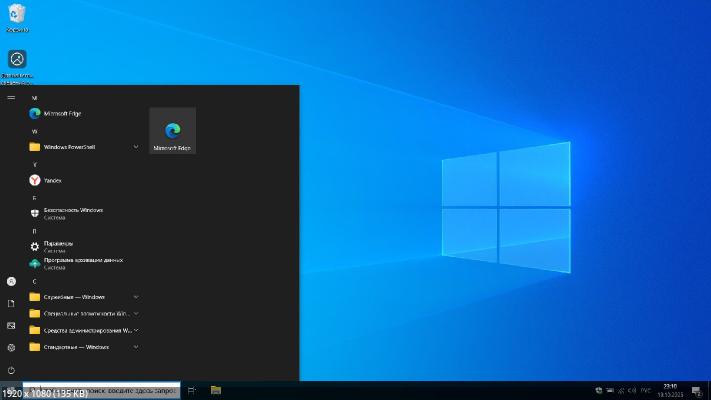Open File Explorer from the taskbar
711x400 pixels.
(215, 390)
